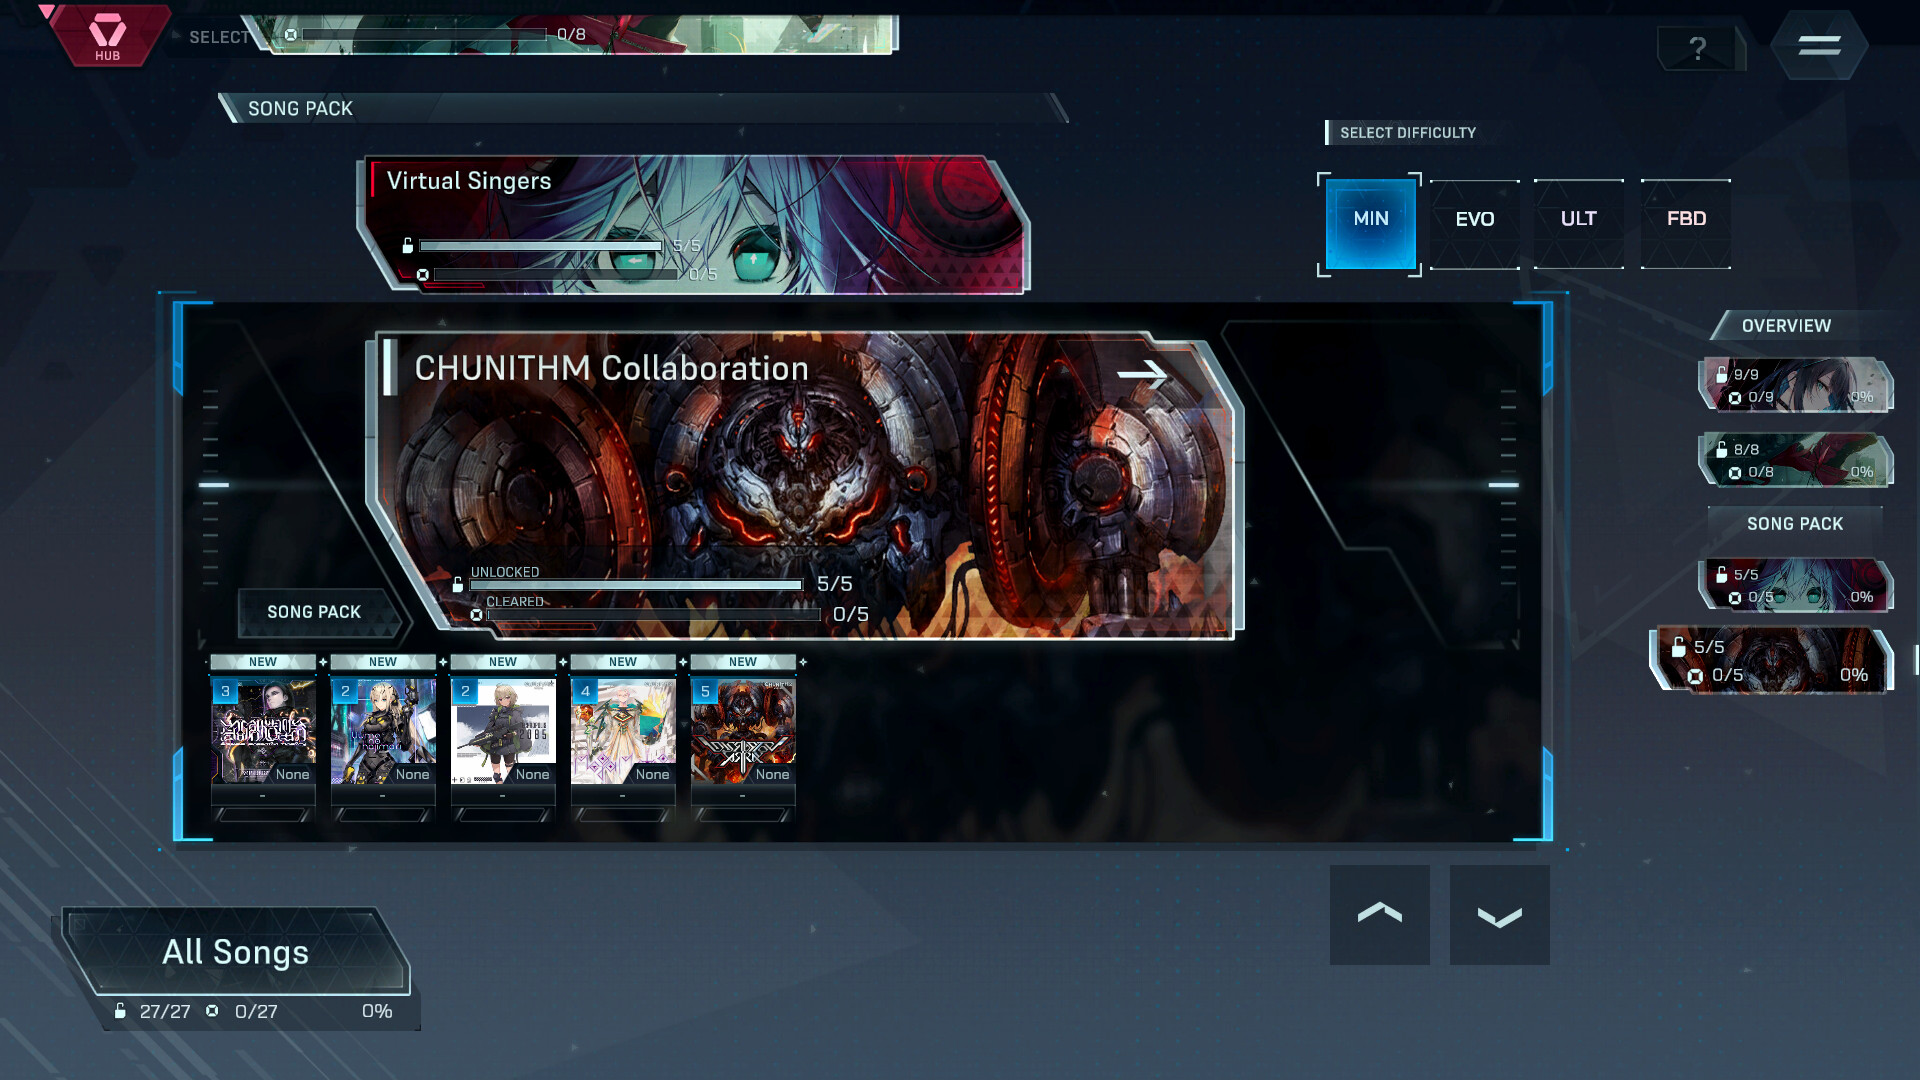Screen dimensions: 1920x1080
Task: Open the CHUNITHM Collaboration pack banner
Action: [805, 485]
